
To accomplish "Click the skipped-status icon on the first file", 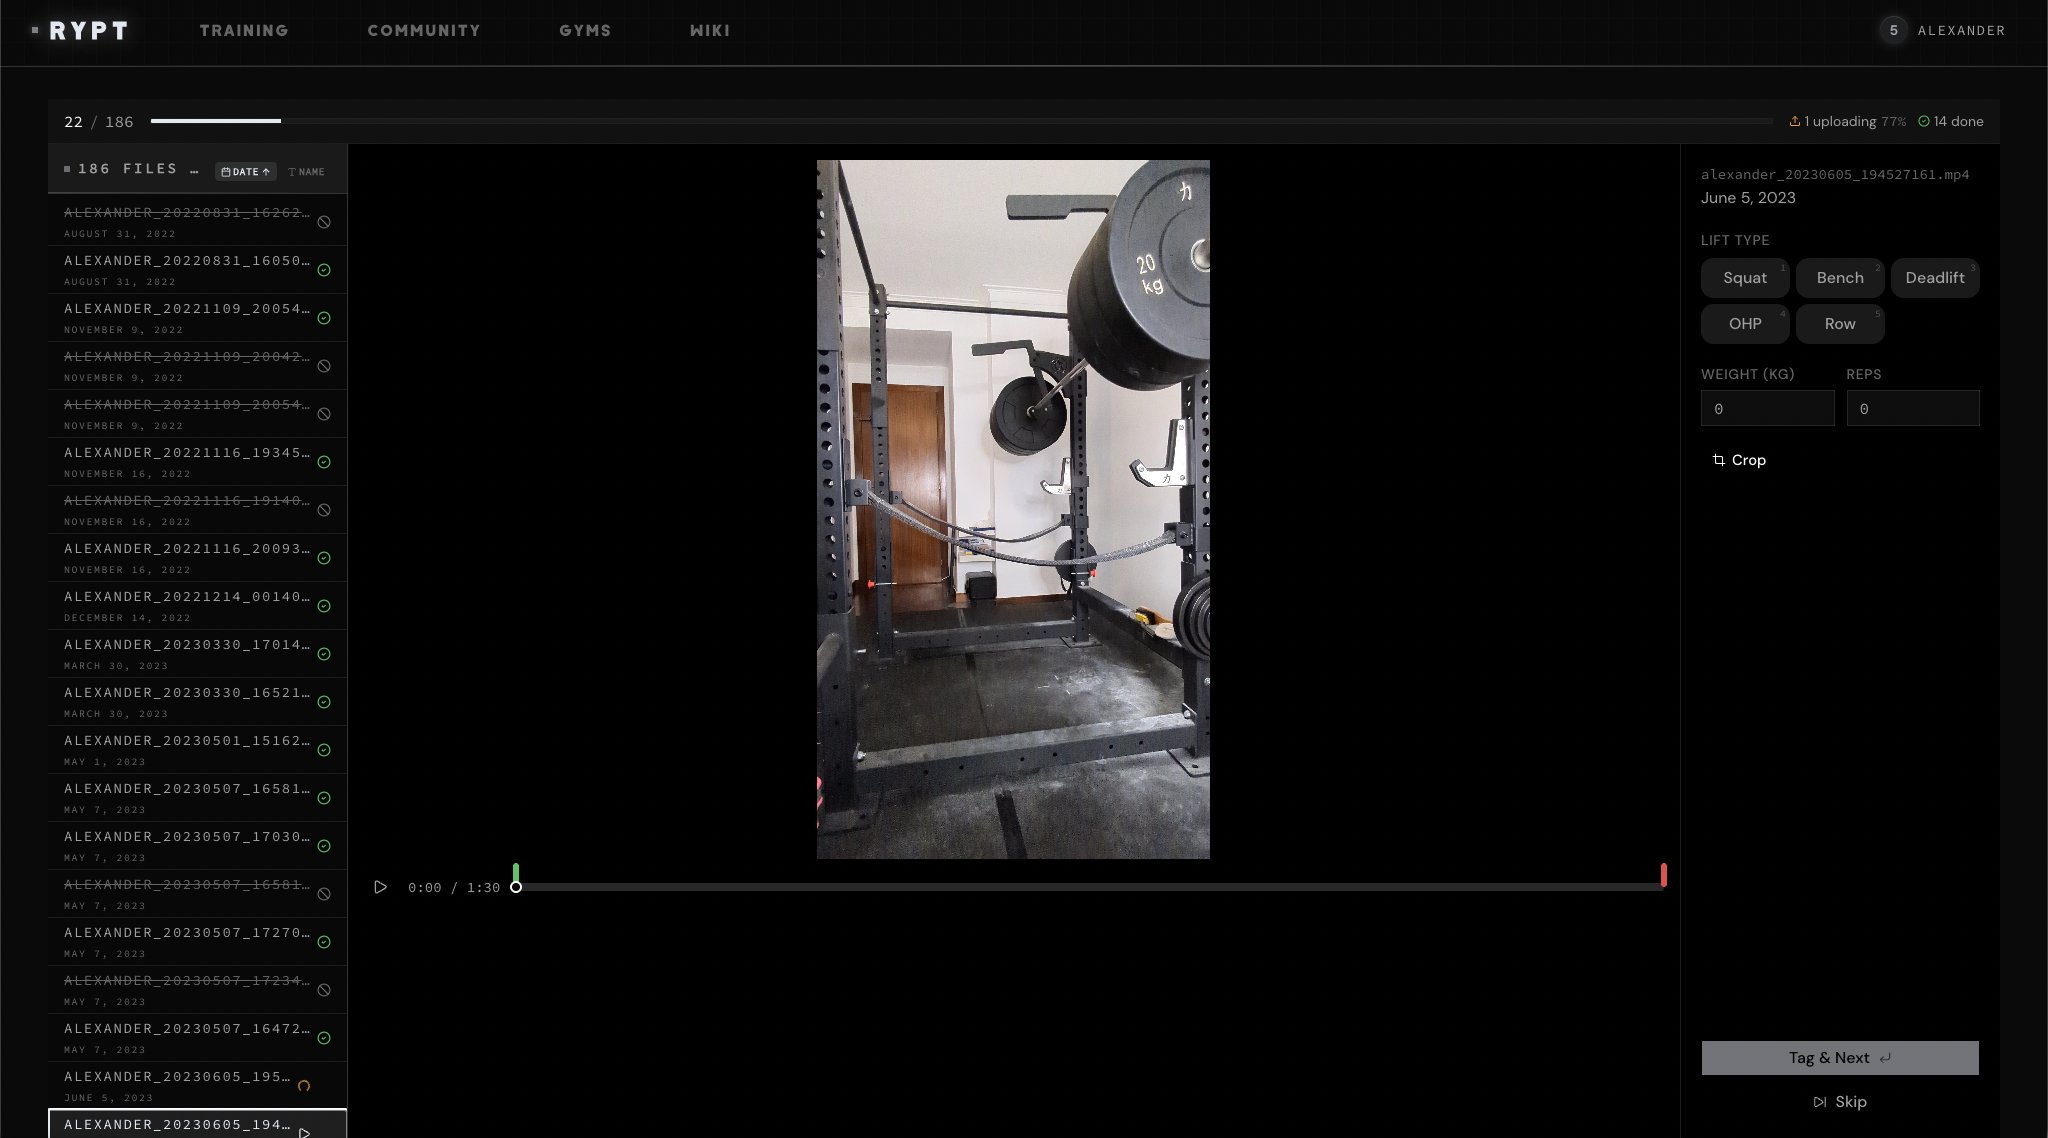I will 324,222.
